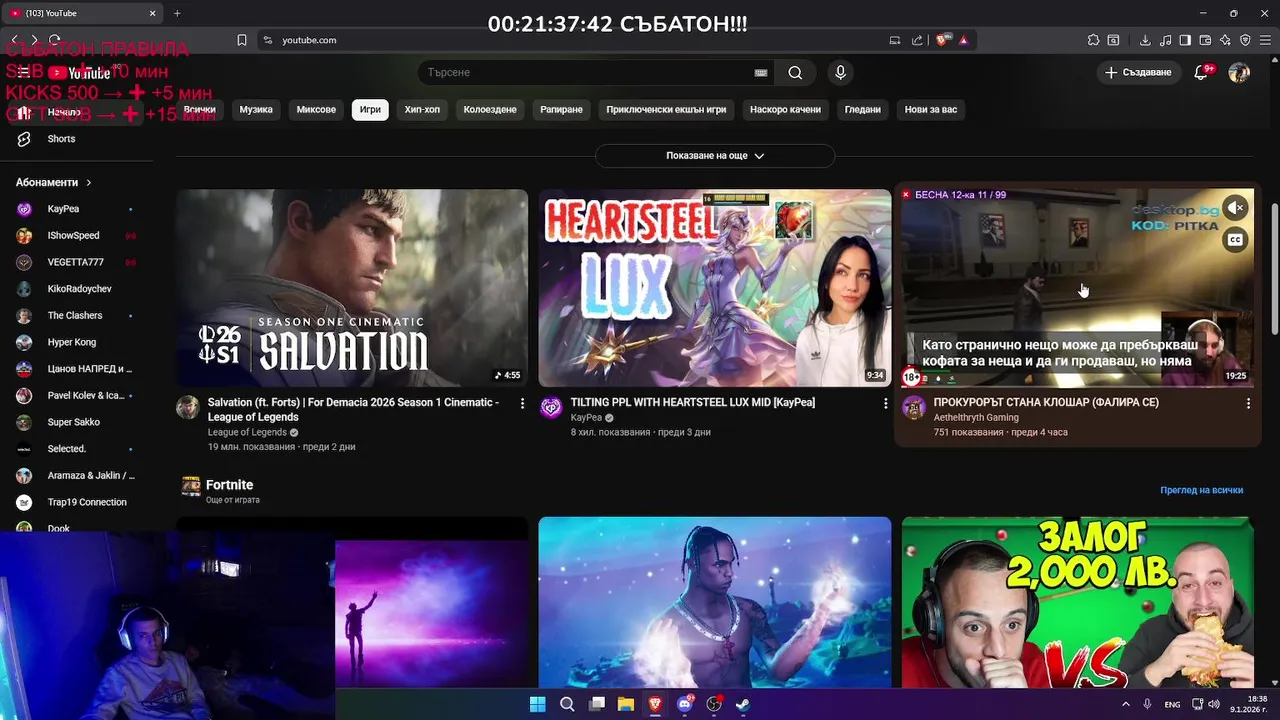The width and height of the screenshot is (1280, 720).
Task: Open the ЗАЛОГ 2,000 ЛВ. thumbnail
Action: point(1077,602)
